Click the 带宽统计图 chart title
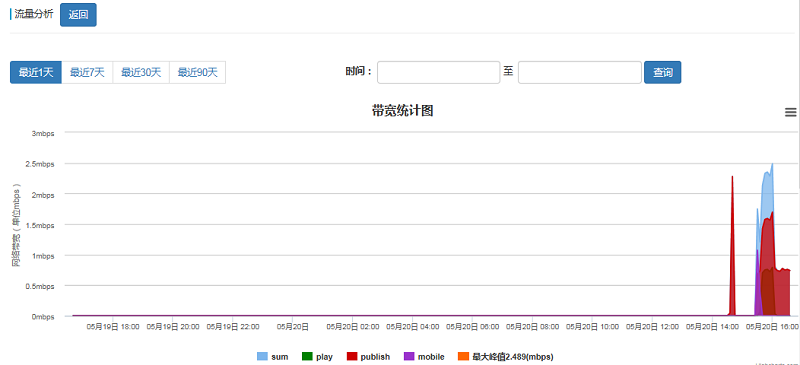Image resolution: width=800 pixels, height=365 pixels. (x=403, y=110)
